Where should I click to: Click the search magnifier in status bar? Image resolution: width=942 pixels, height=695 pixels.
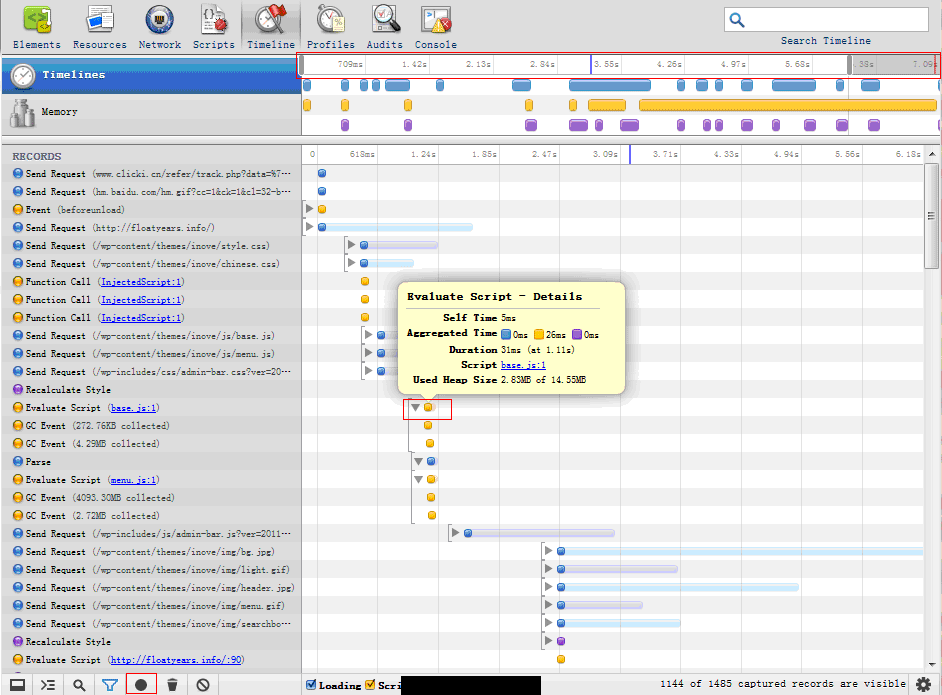pos(79,685)
